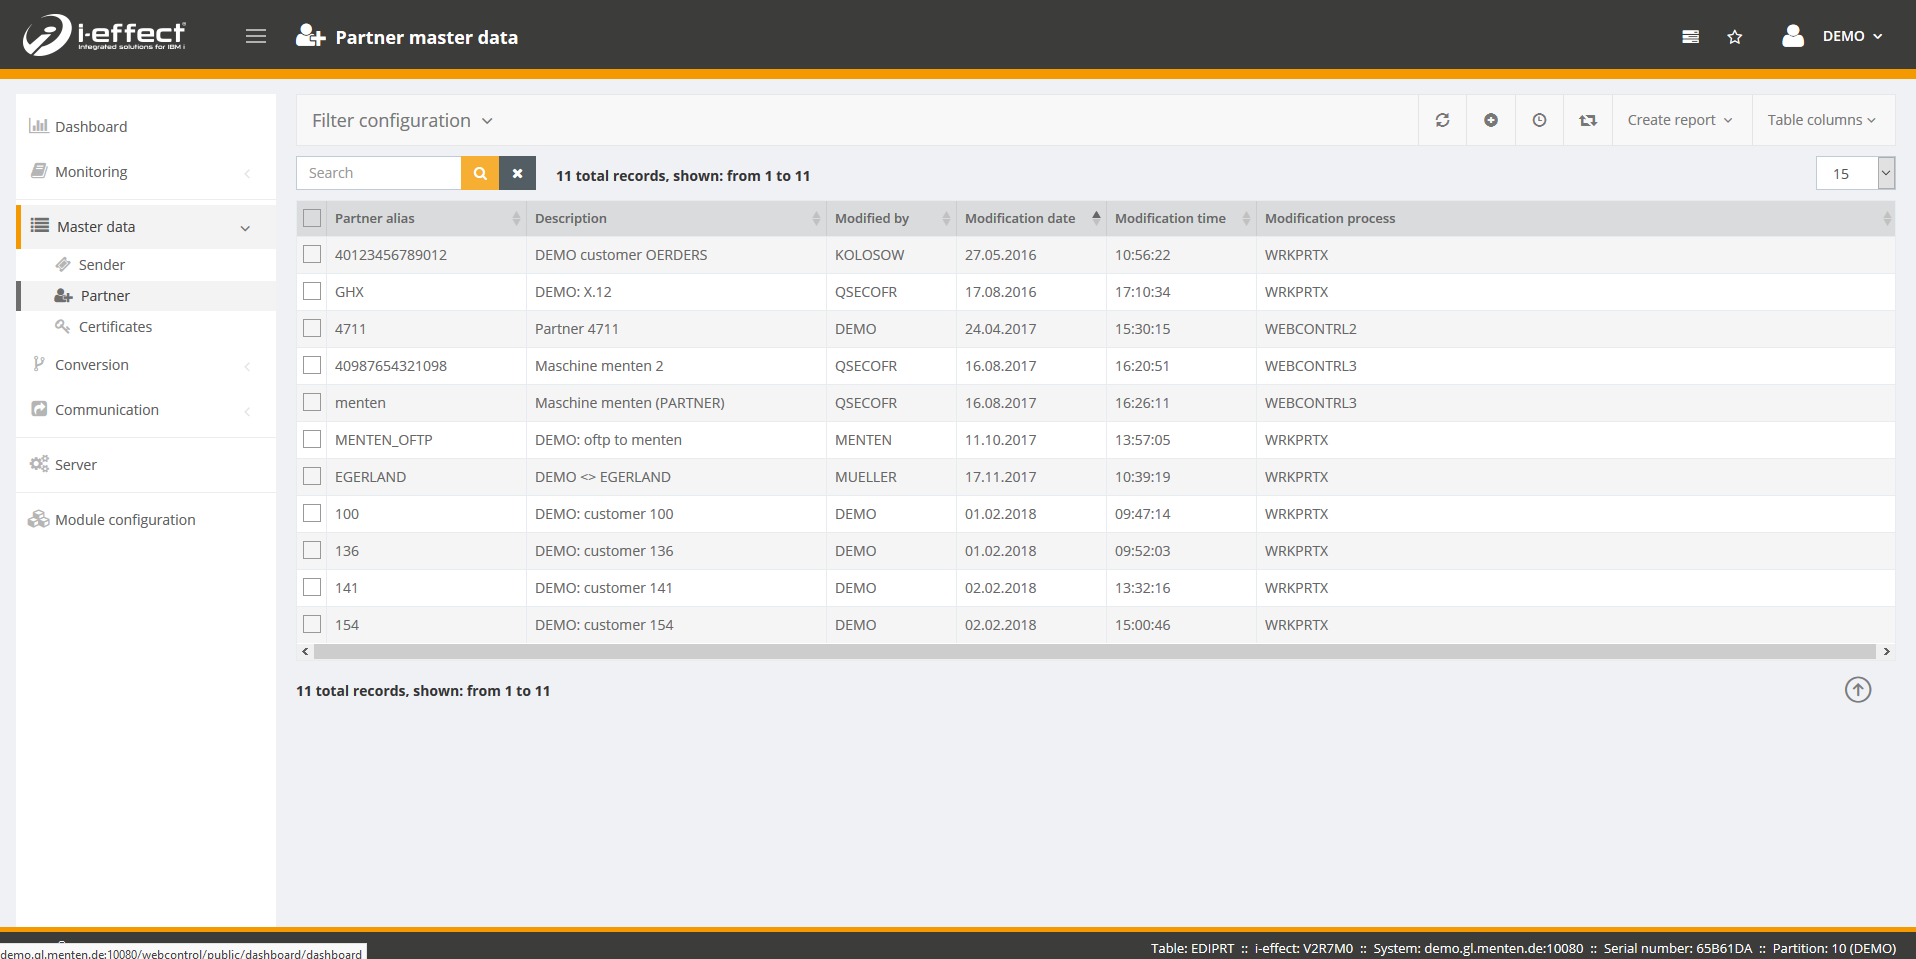Click the favorites star icon in header
This screenshot has width=1916, height=959.
tap(1734, 37)
